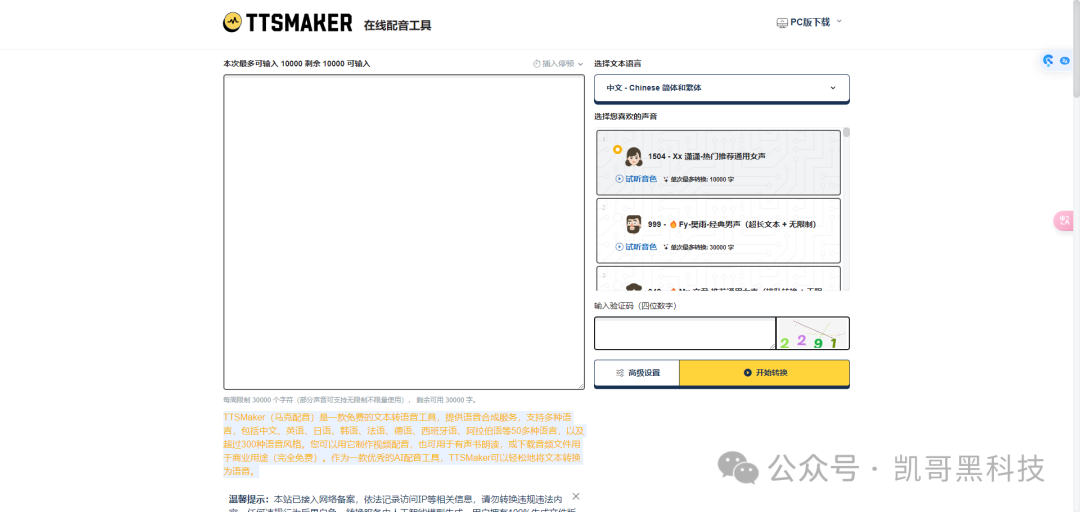Click the 在线配音工具 header text
The image size is (1080, 512).
[397, 25]
